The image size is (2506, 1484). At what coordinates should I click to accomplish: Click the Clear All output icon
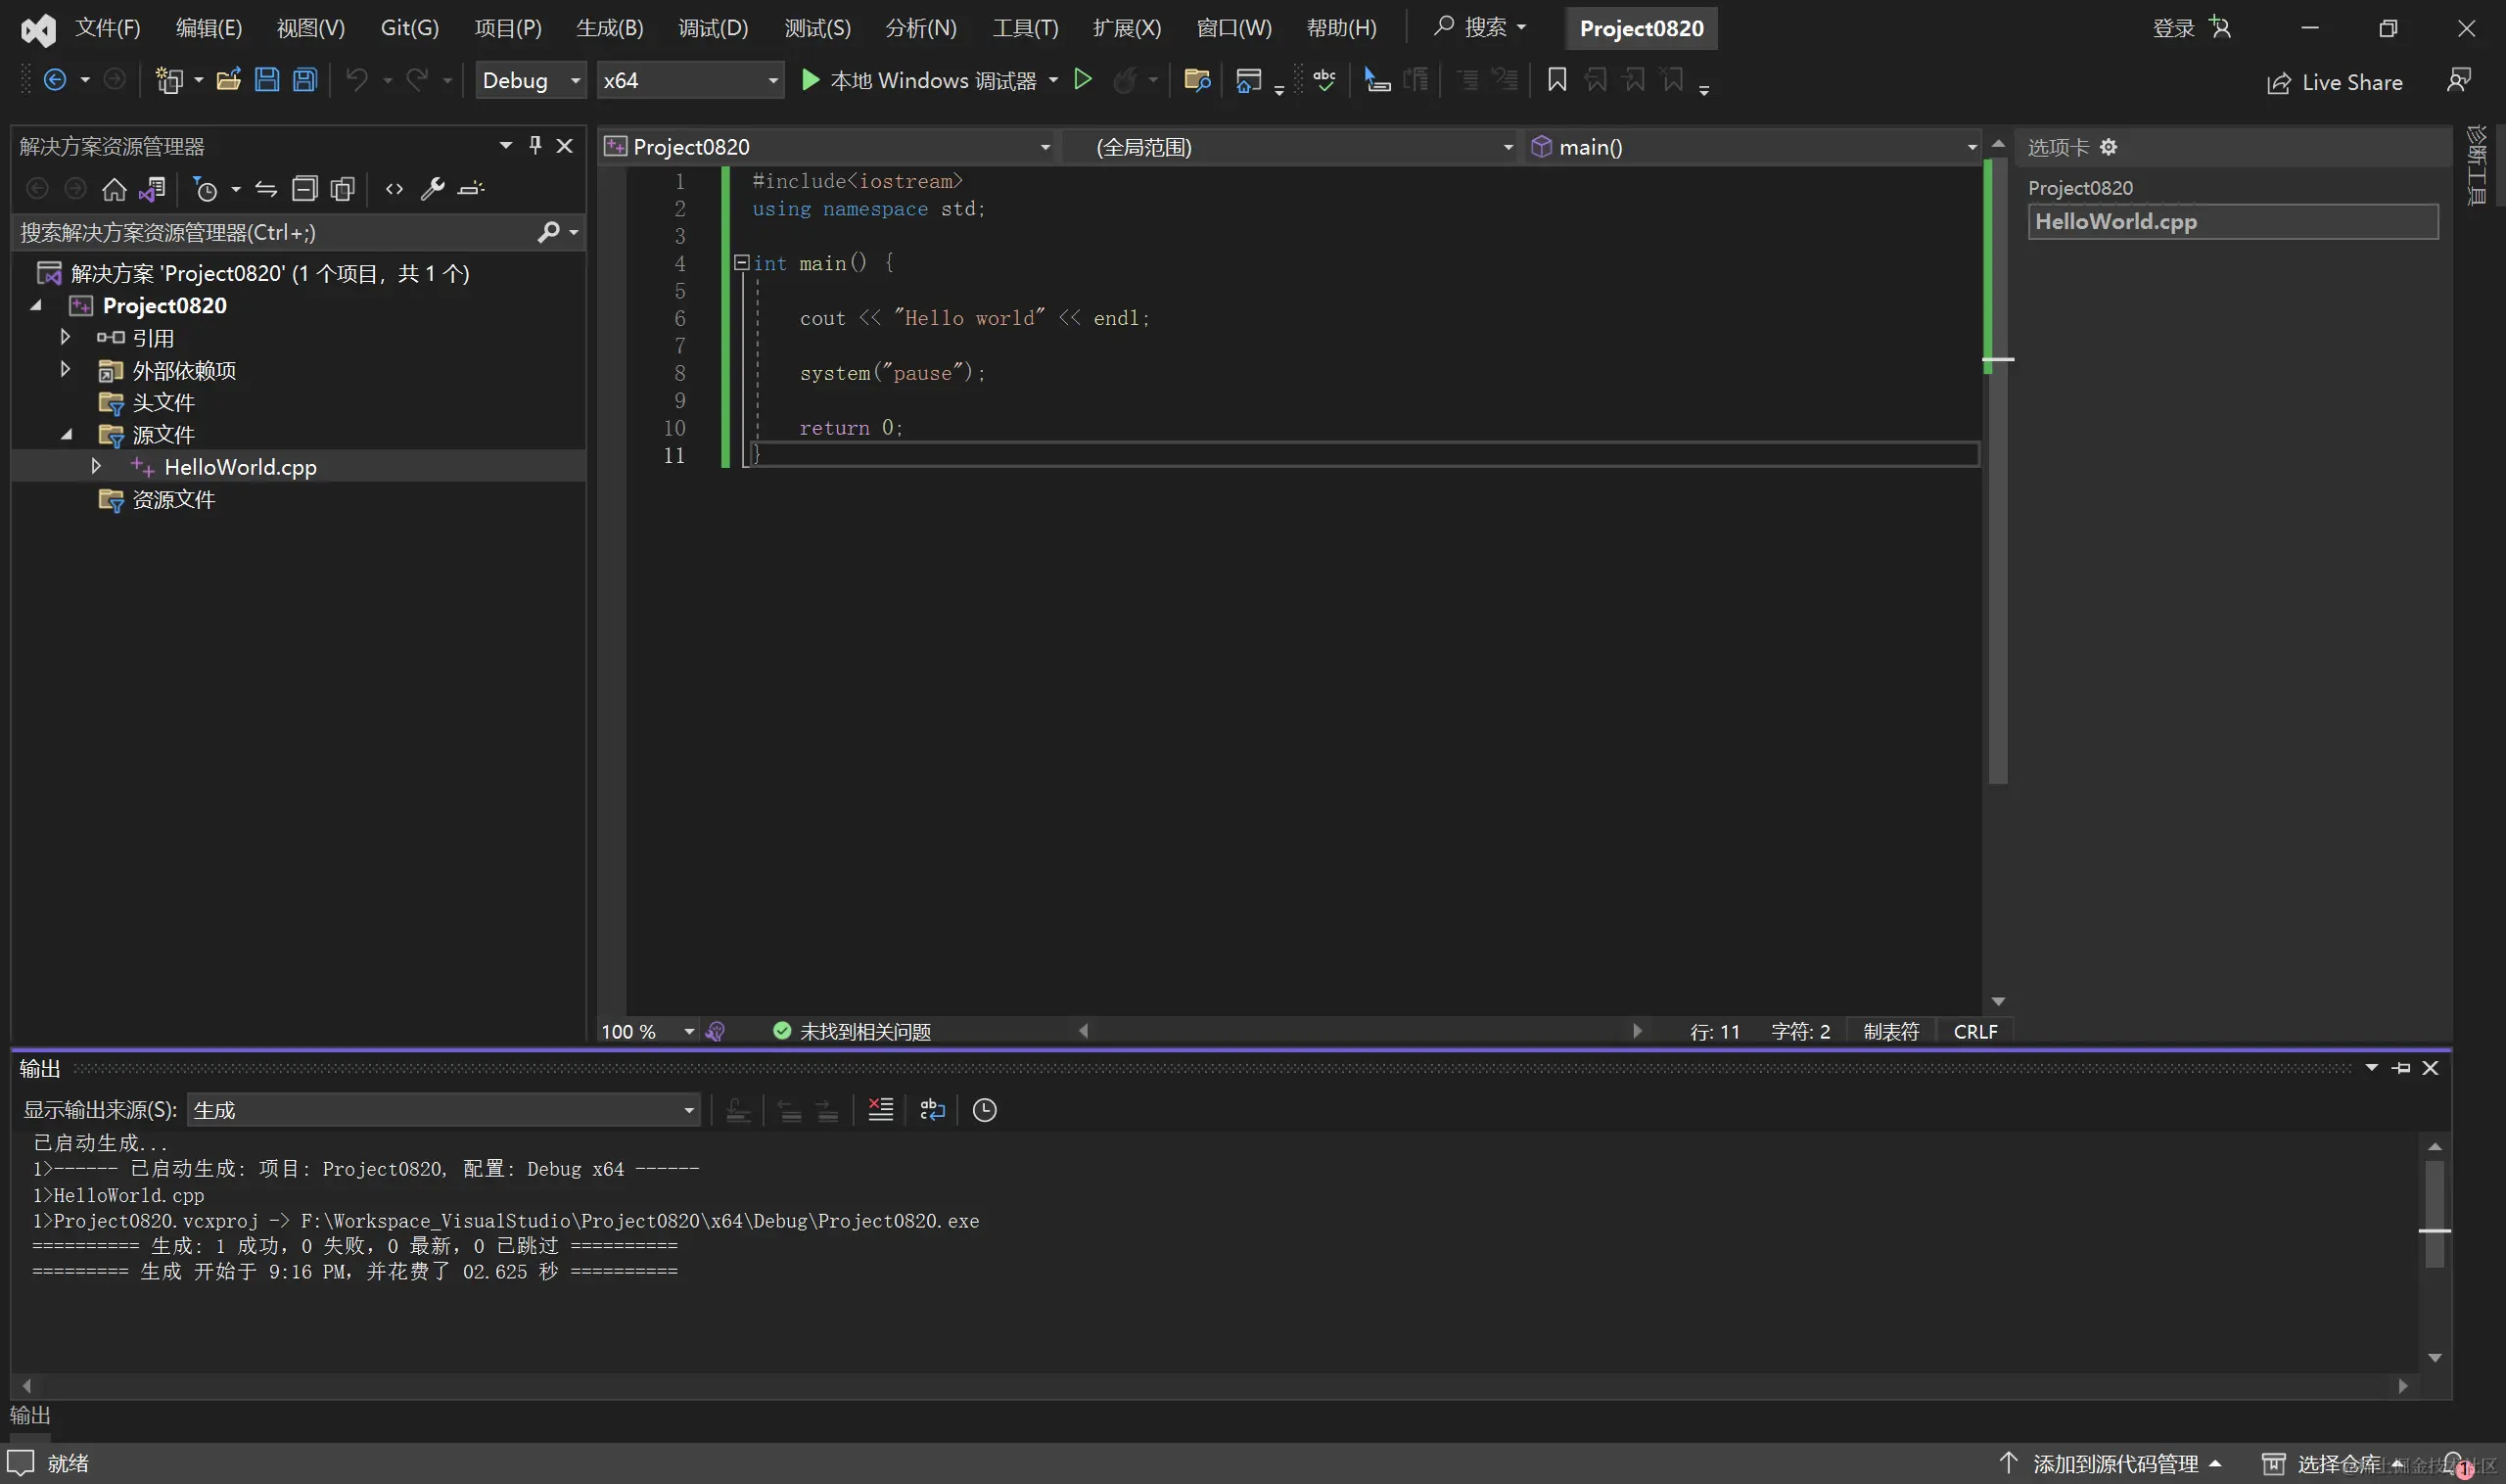[x=880, y=1109]
